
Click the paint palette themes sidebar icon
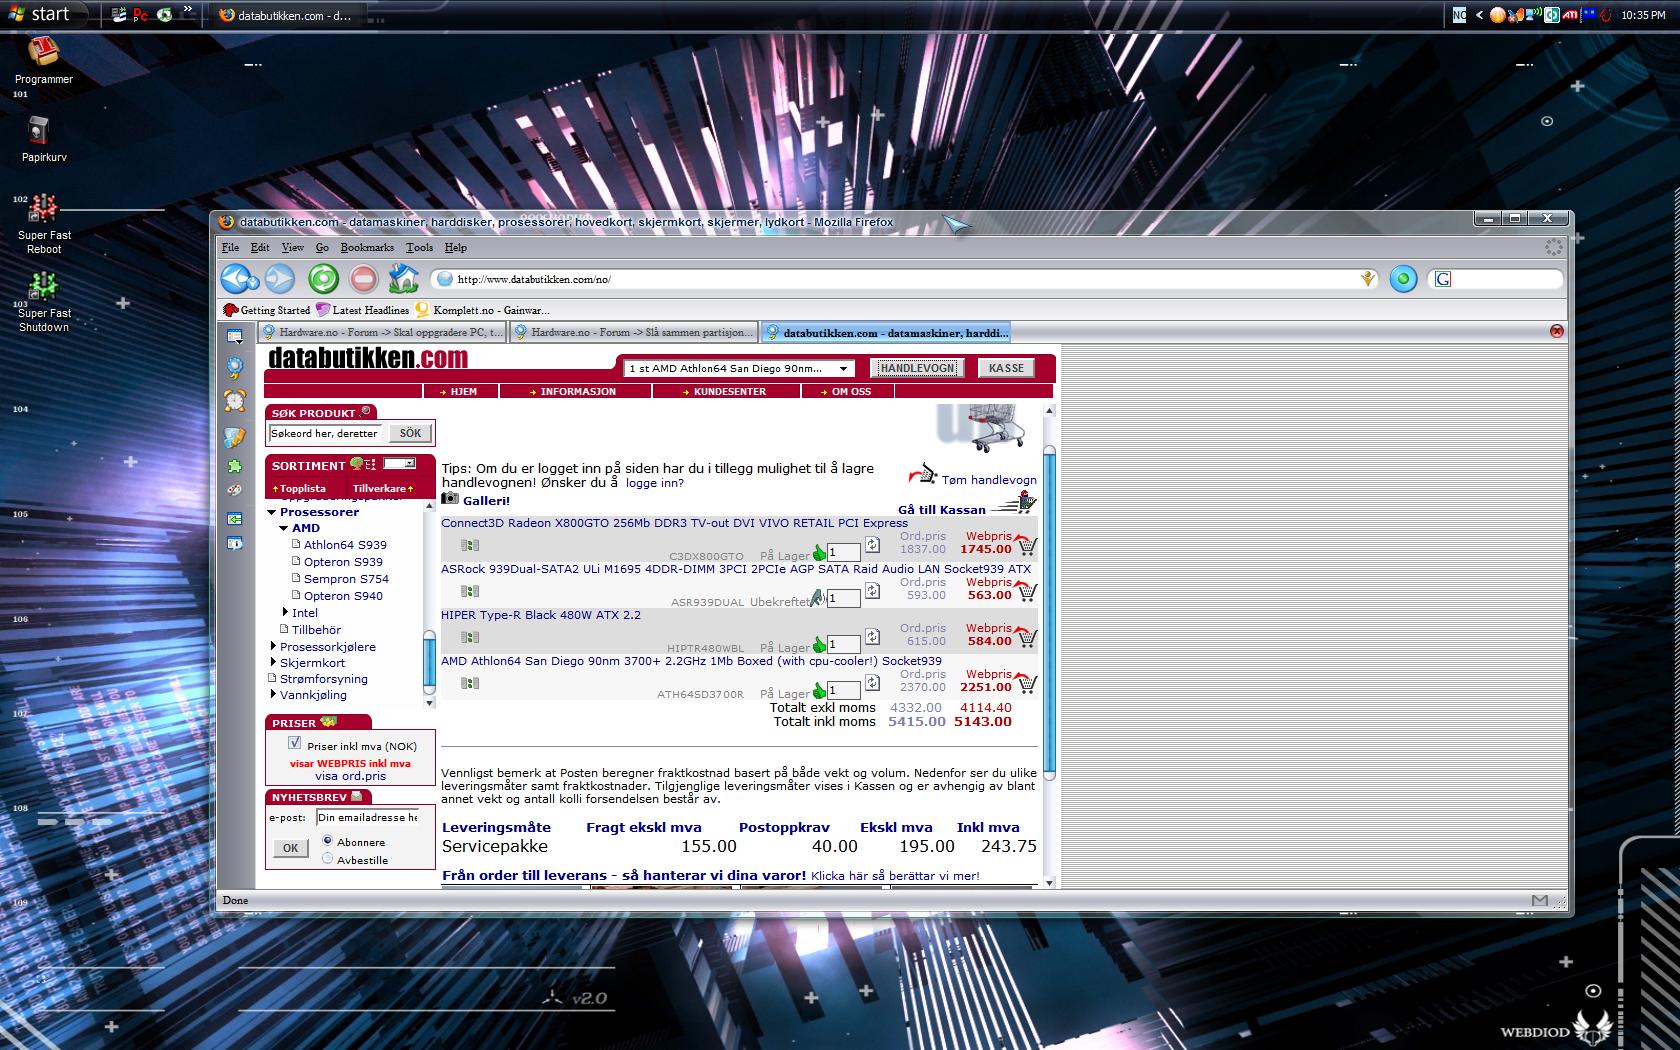234,491
